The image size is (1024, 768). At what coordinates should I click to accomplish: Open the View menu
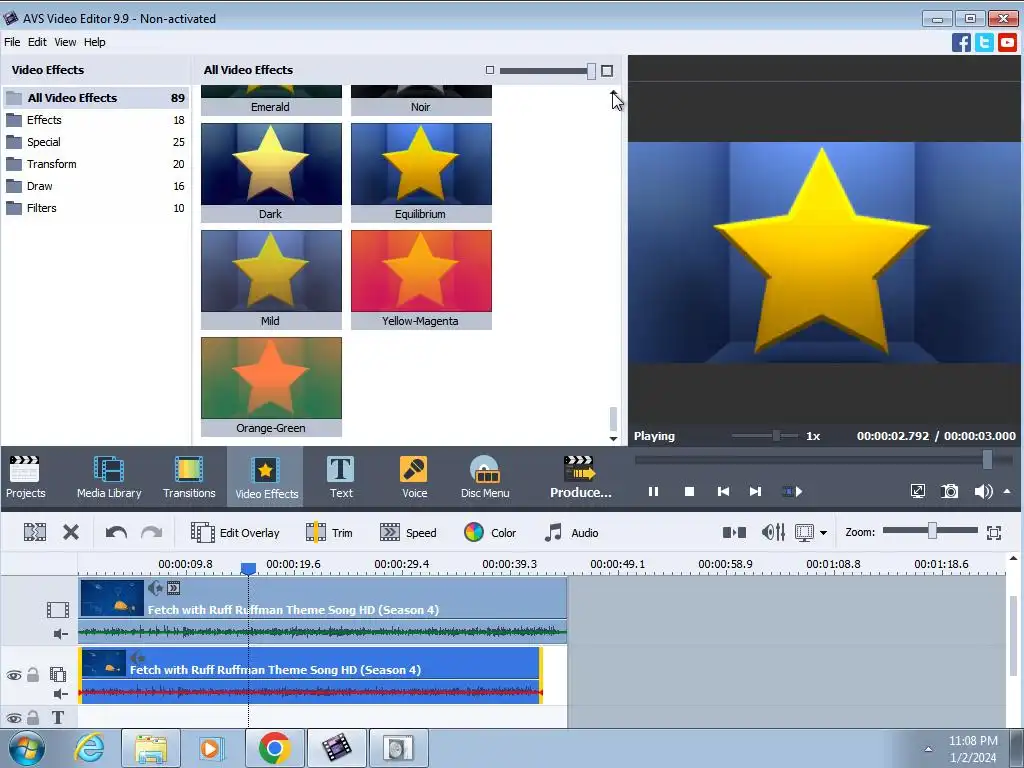[x=65, y=42]
